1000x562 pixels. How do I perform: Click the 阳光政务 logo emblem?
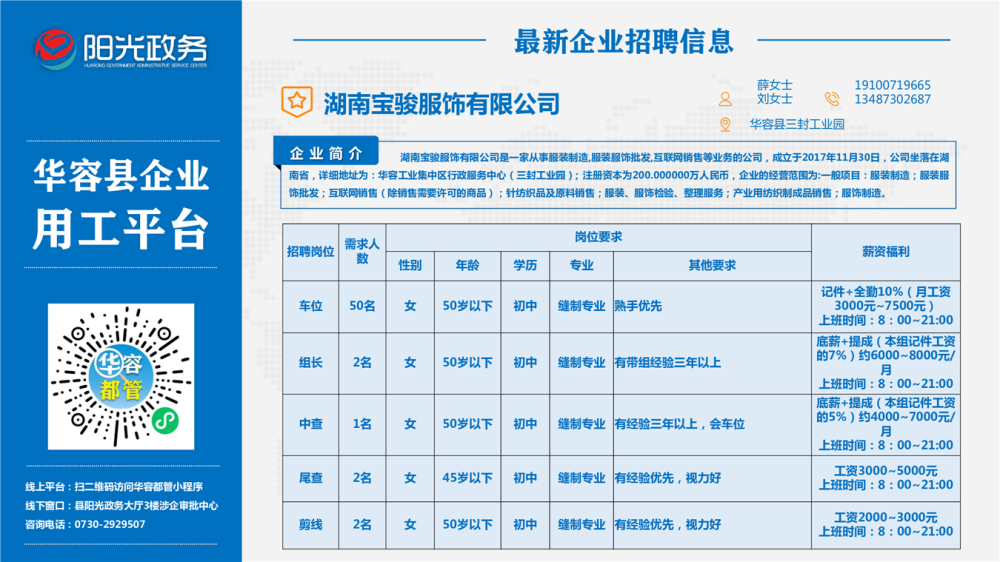click(x=54, y=48)
